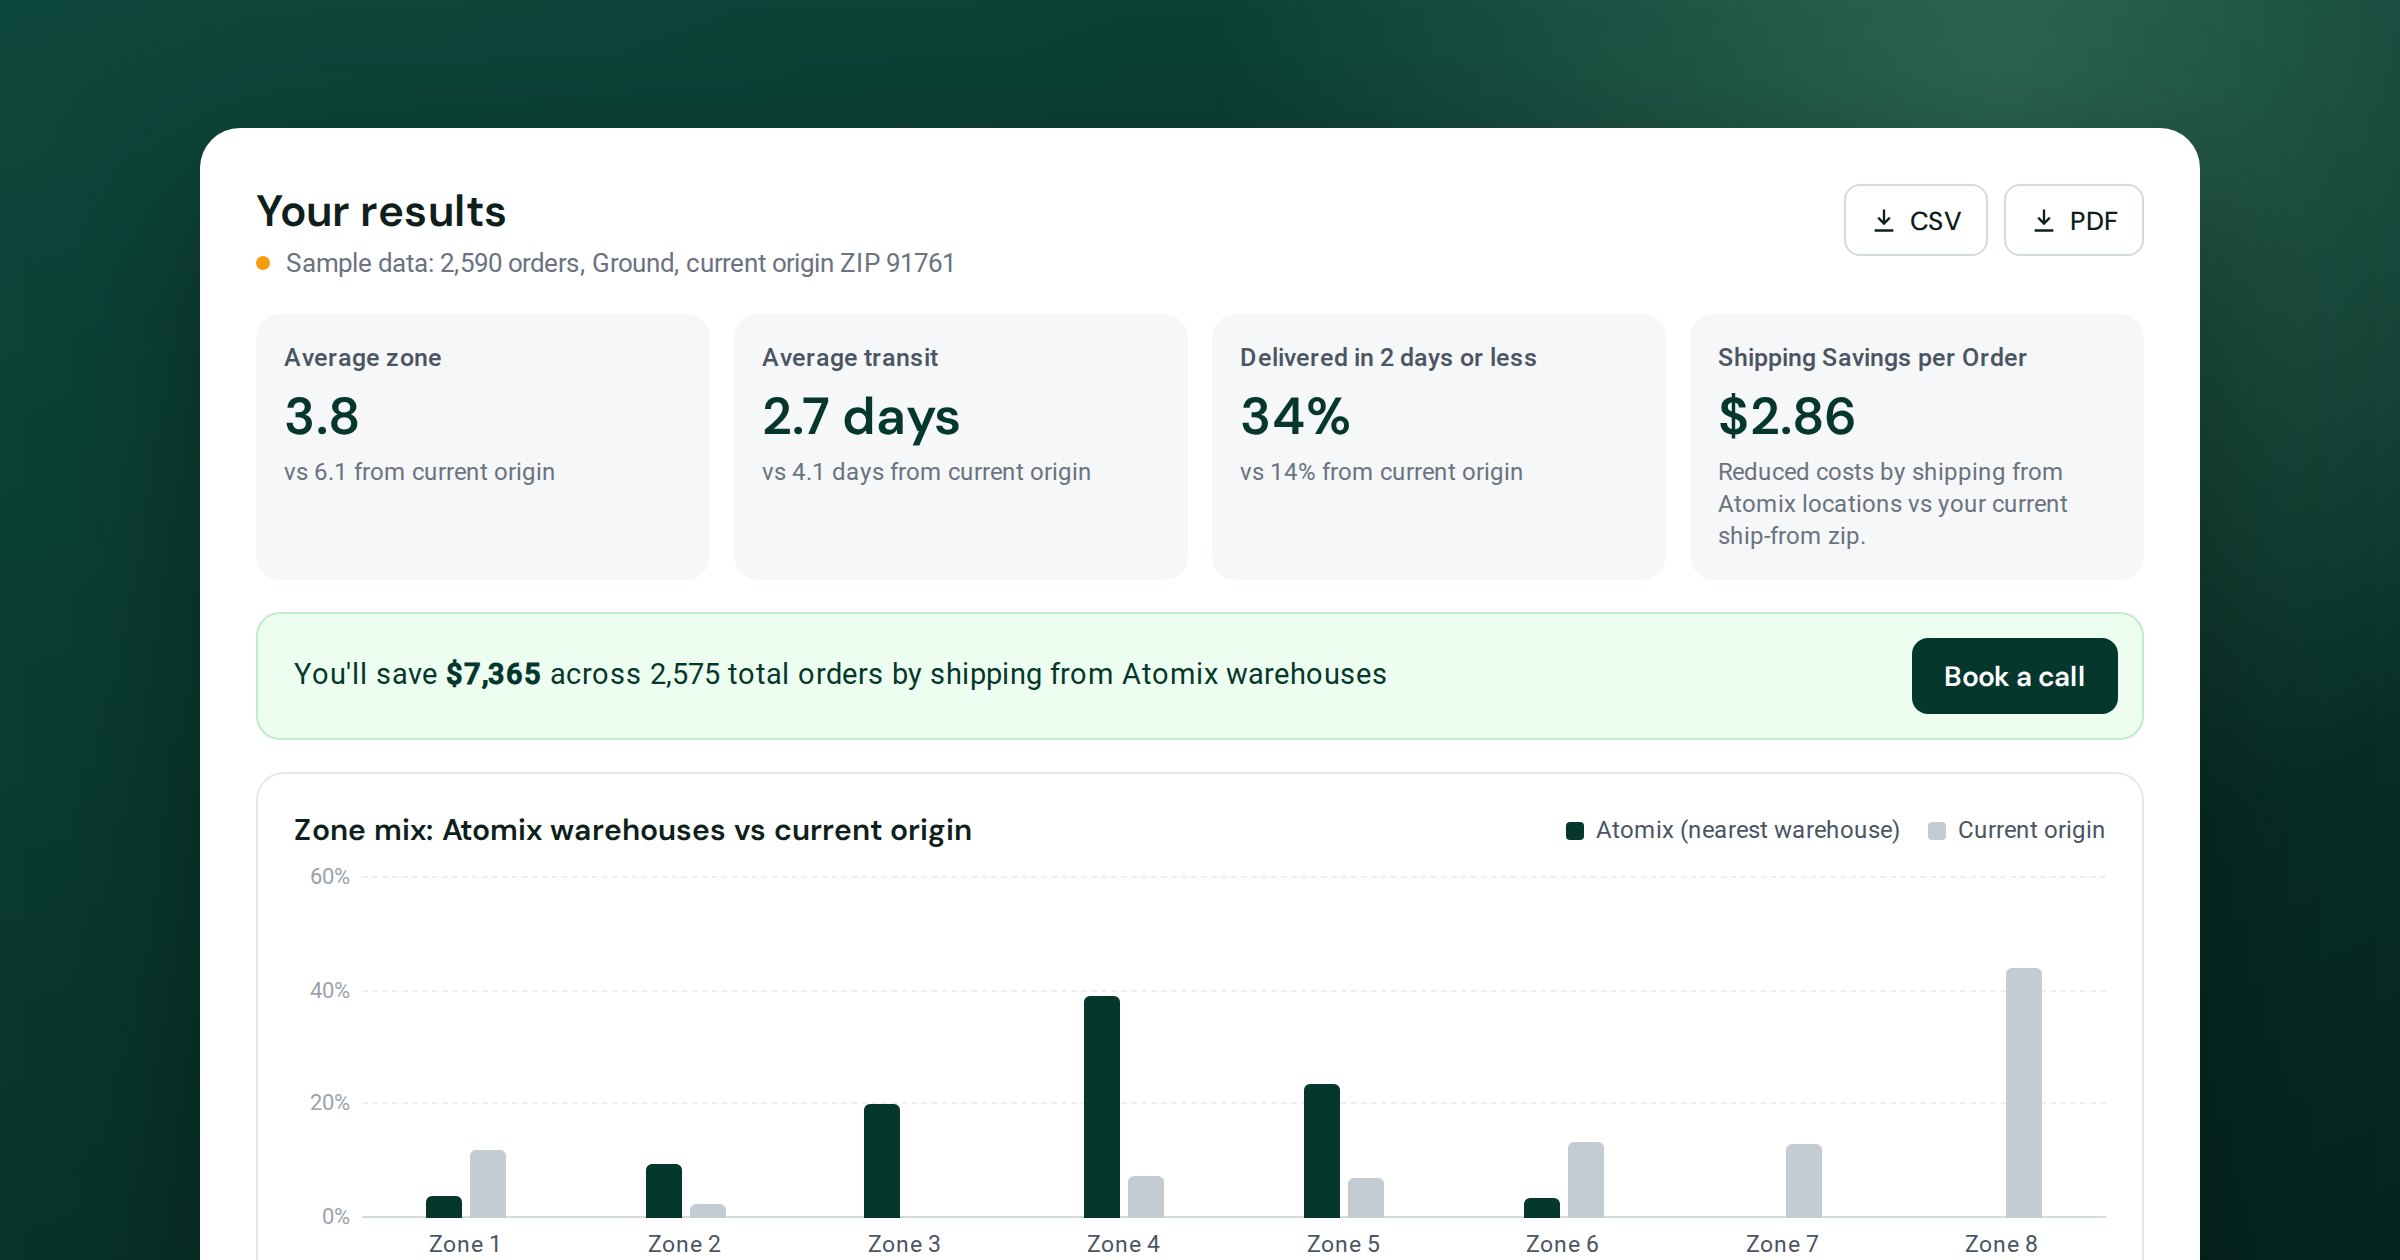Viewport: 2400px width, 1260px height.
Task: Click the 60% y-axis label
Action: coord(329,877)
